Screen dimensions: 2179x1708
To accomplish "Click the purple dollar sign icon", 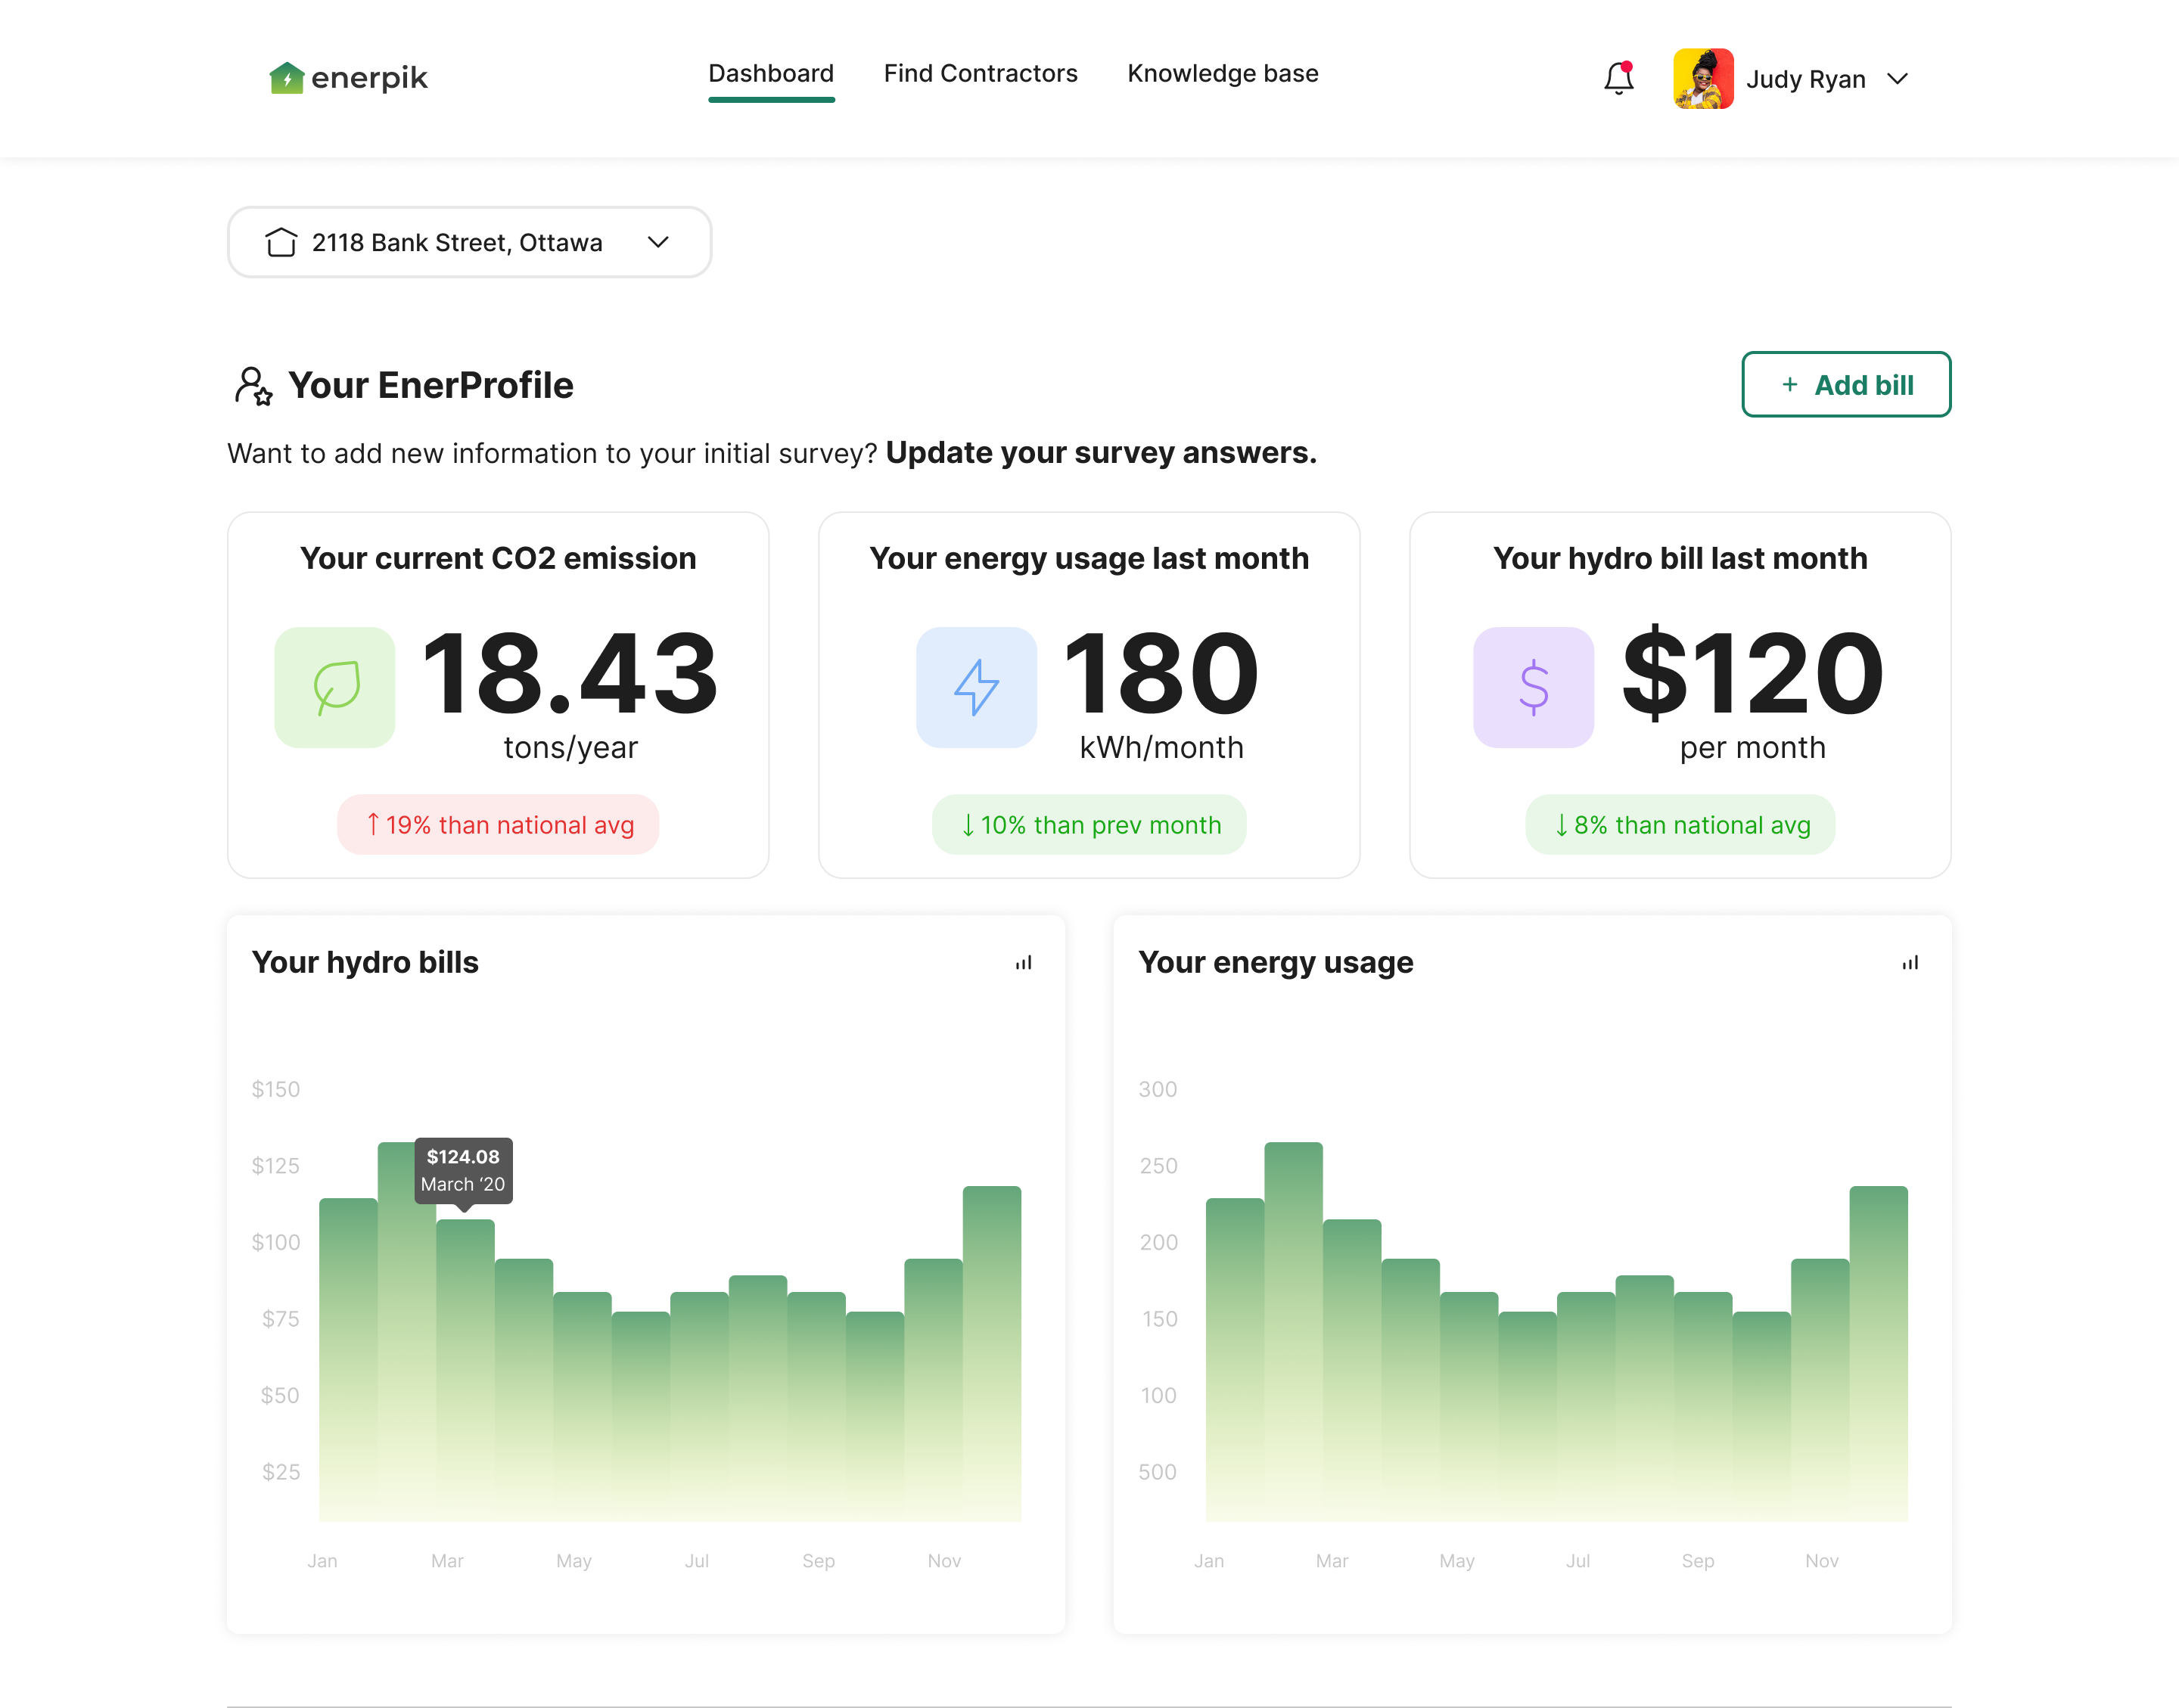I will (x=1533, y=687).
